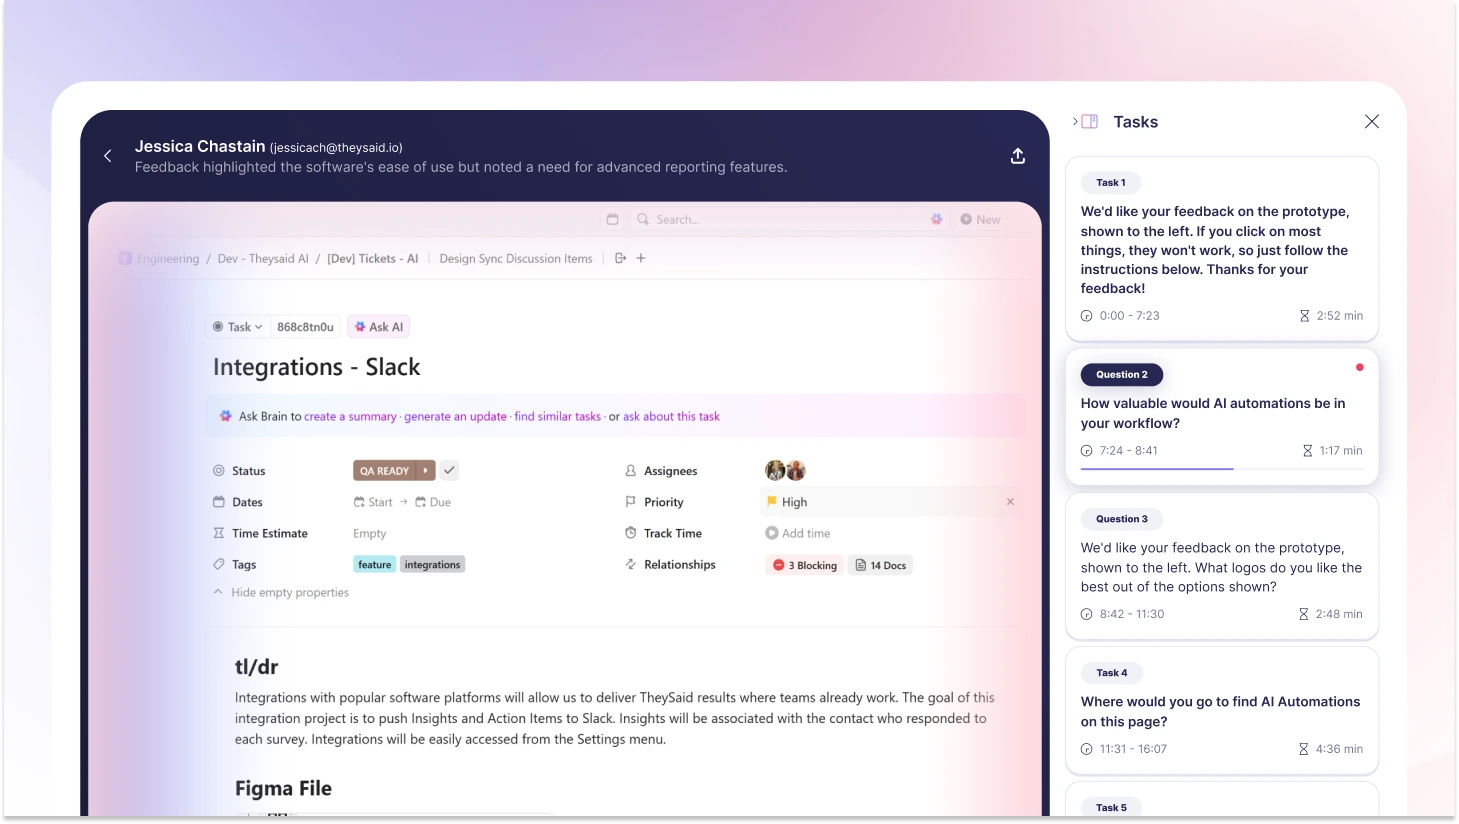1459x824 pixels.
Task: Select the Question 3 card
Action: tap(1222, 566)
